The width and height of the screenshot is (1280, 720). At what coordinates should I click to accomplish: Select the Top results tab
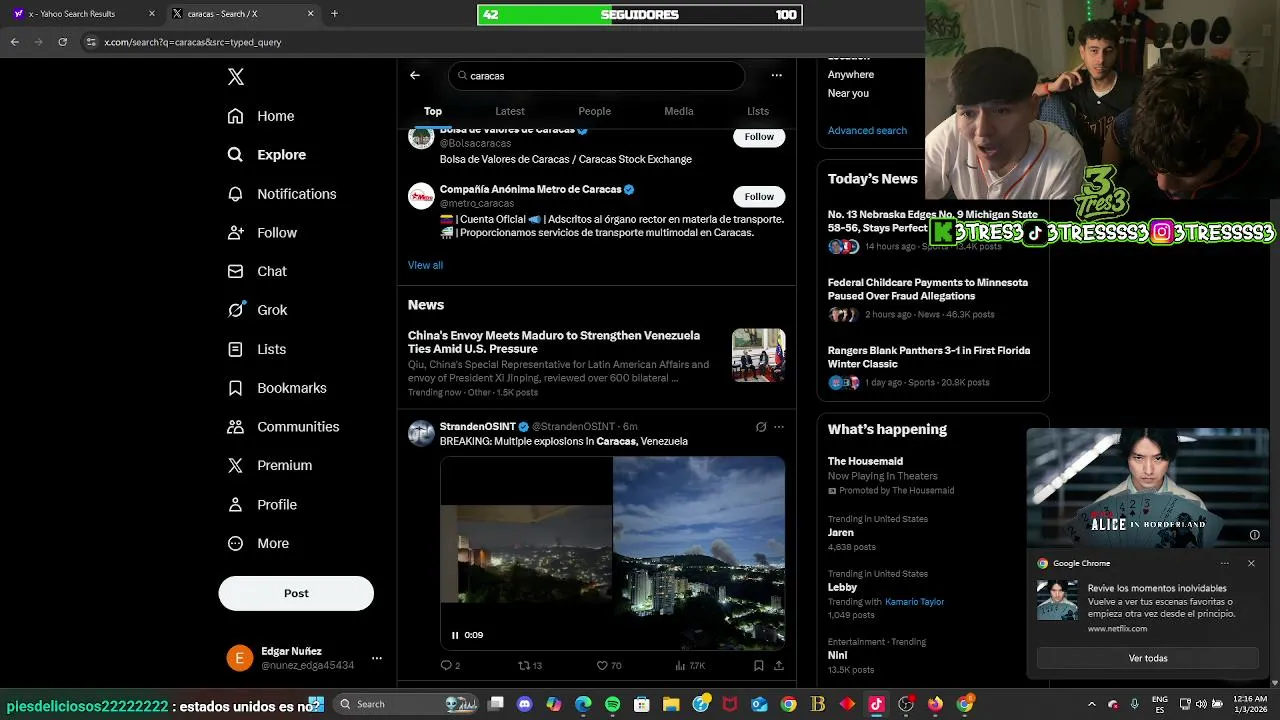(x=433, y=111)
